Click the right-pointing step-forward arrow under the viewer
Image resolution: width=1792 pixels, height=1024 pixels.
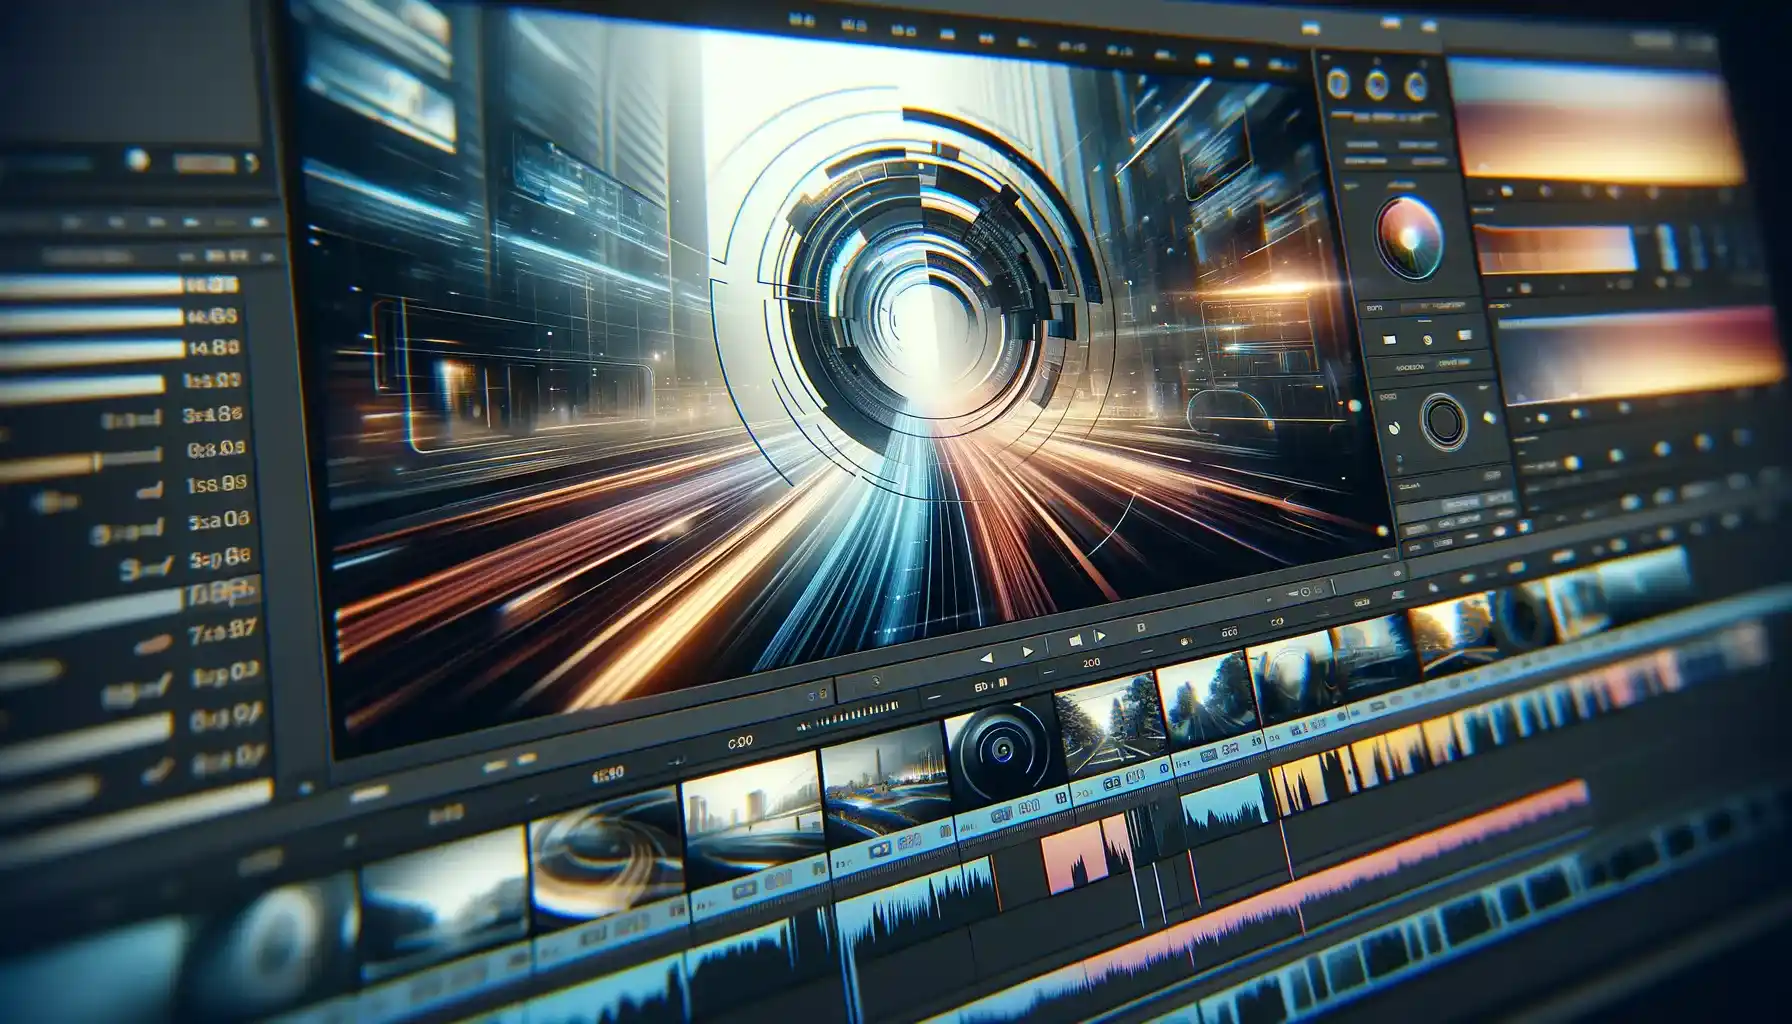[1027, 652]
